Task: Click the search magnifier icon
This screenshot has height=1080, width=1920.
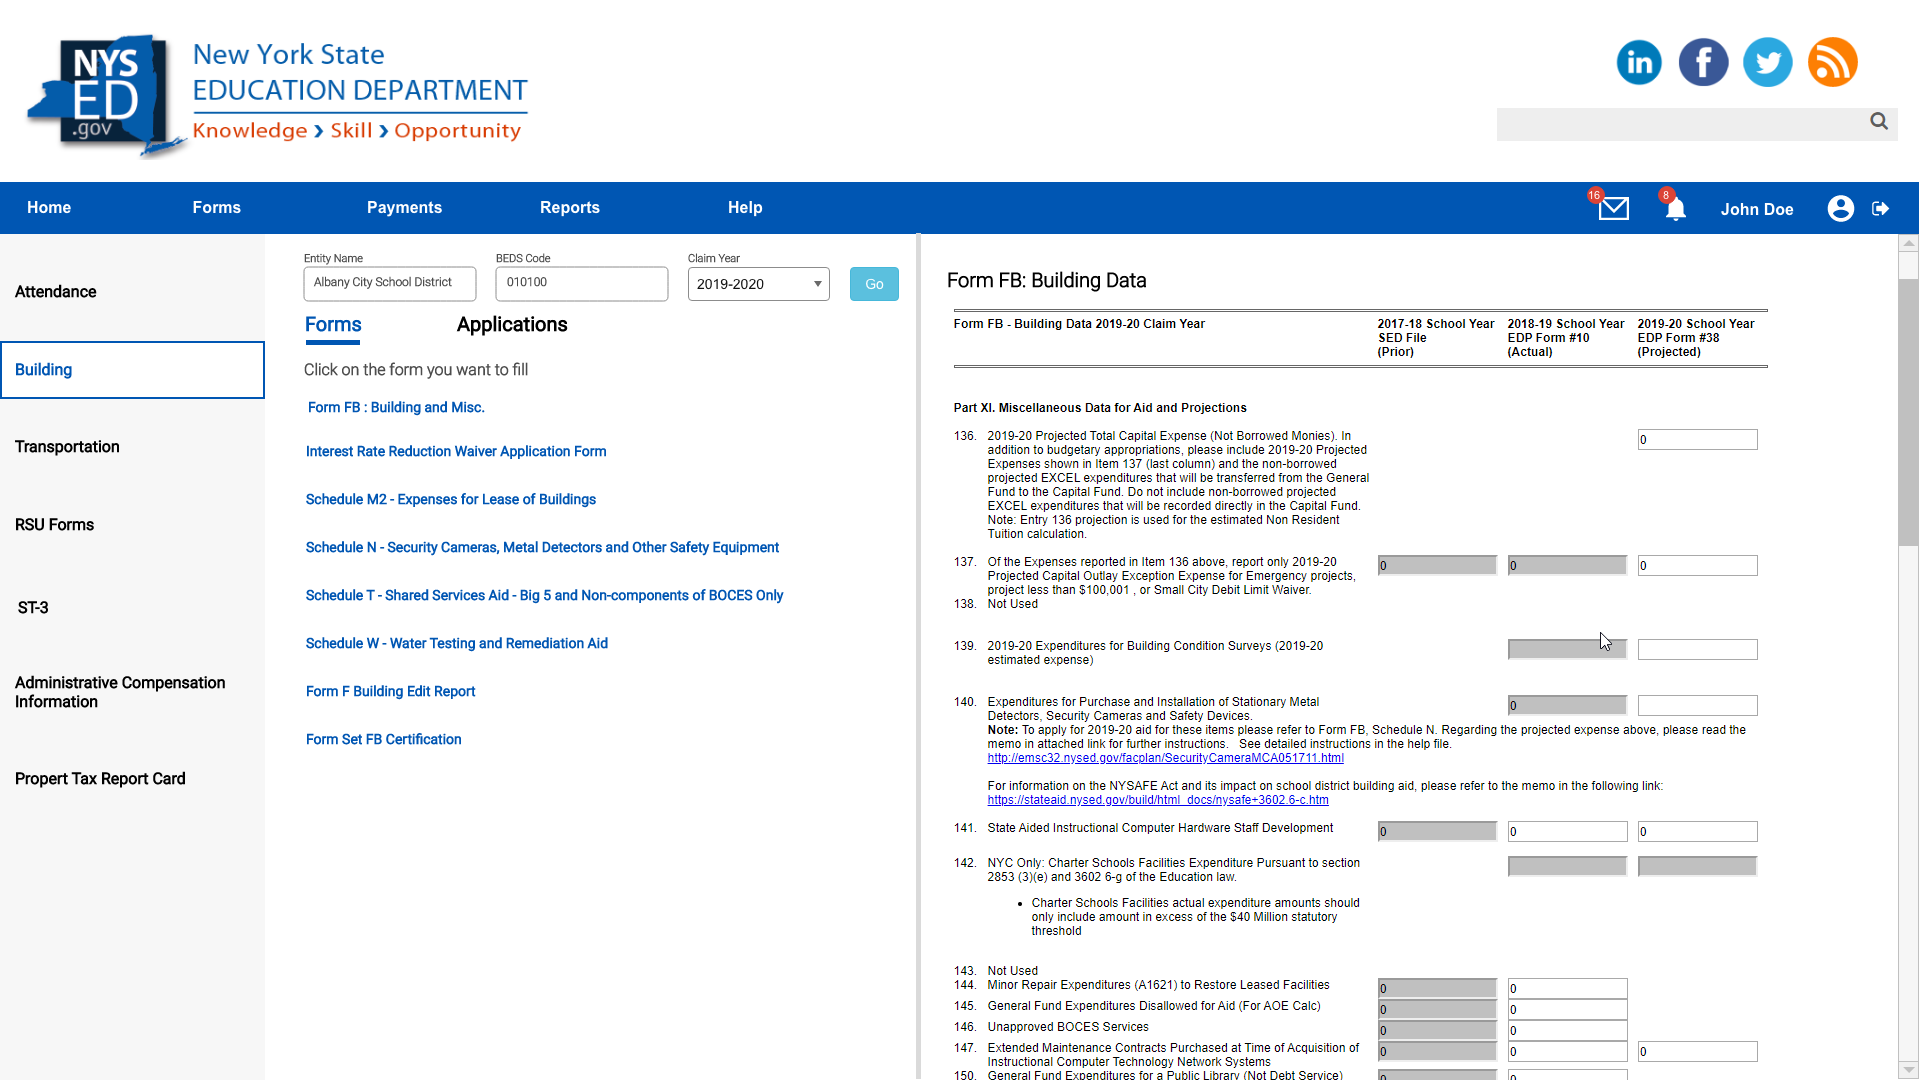Action: [1879, 121]
